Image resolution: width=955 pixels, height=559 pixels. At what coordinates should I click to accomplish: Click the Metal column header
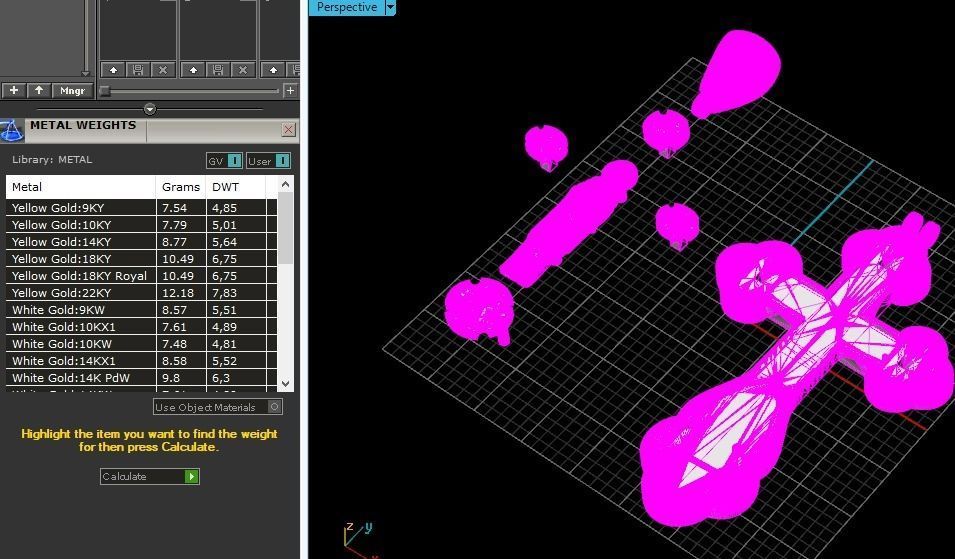click(81, 187)
